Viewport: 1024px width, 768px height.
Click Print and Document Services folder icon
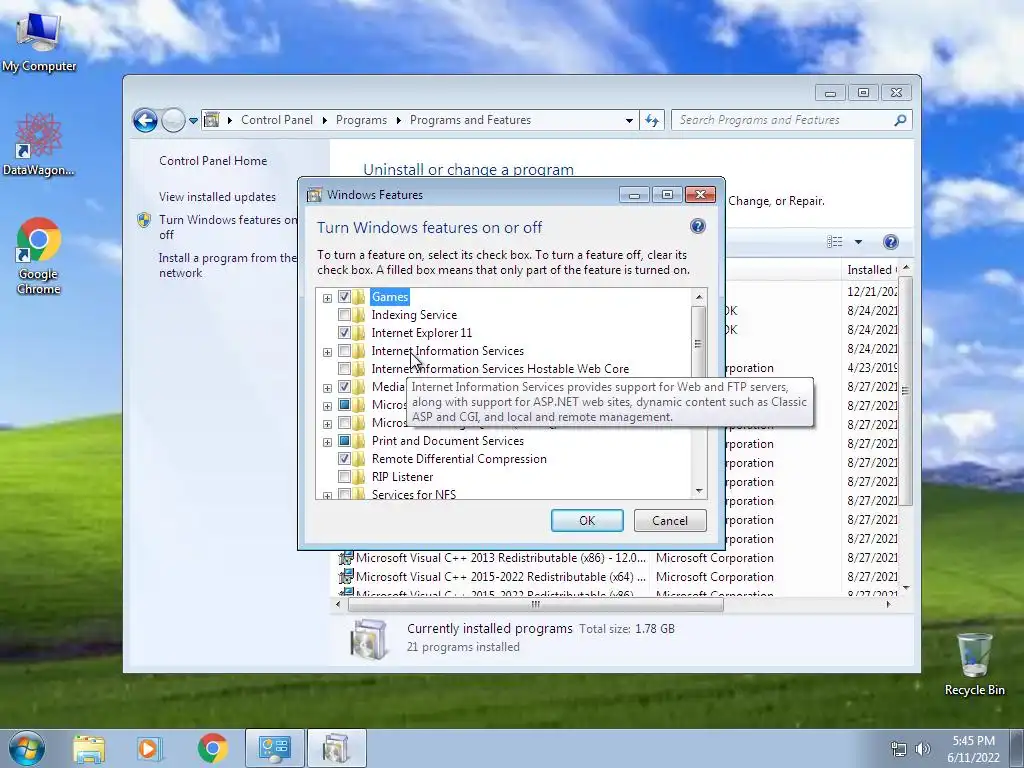pos(359,441)
